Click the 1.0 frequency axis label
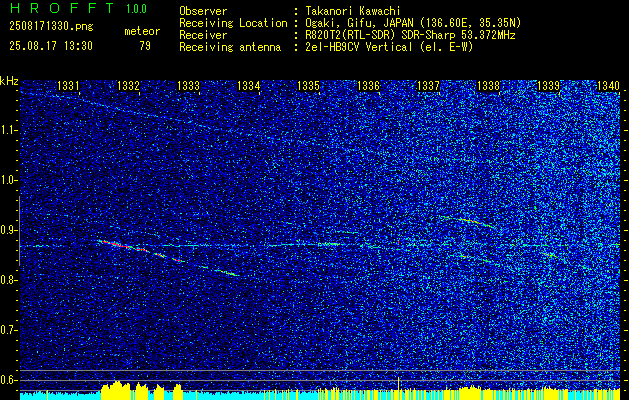The image size is (629, 400). [8, 180]
